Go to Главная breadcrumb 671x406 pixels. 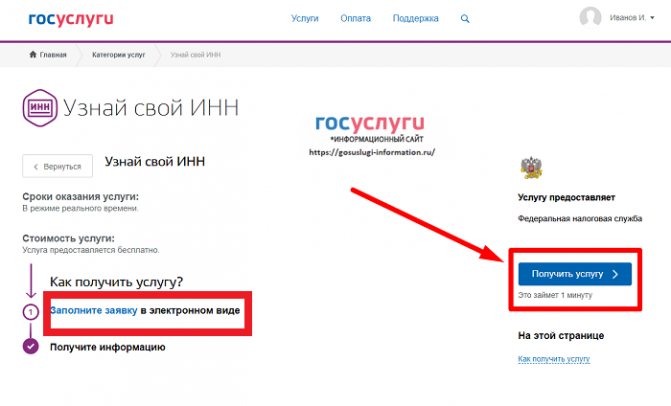53,55
